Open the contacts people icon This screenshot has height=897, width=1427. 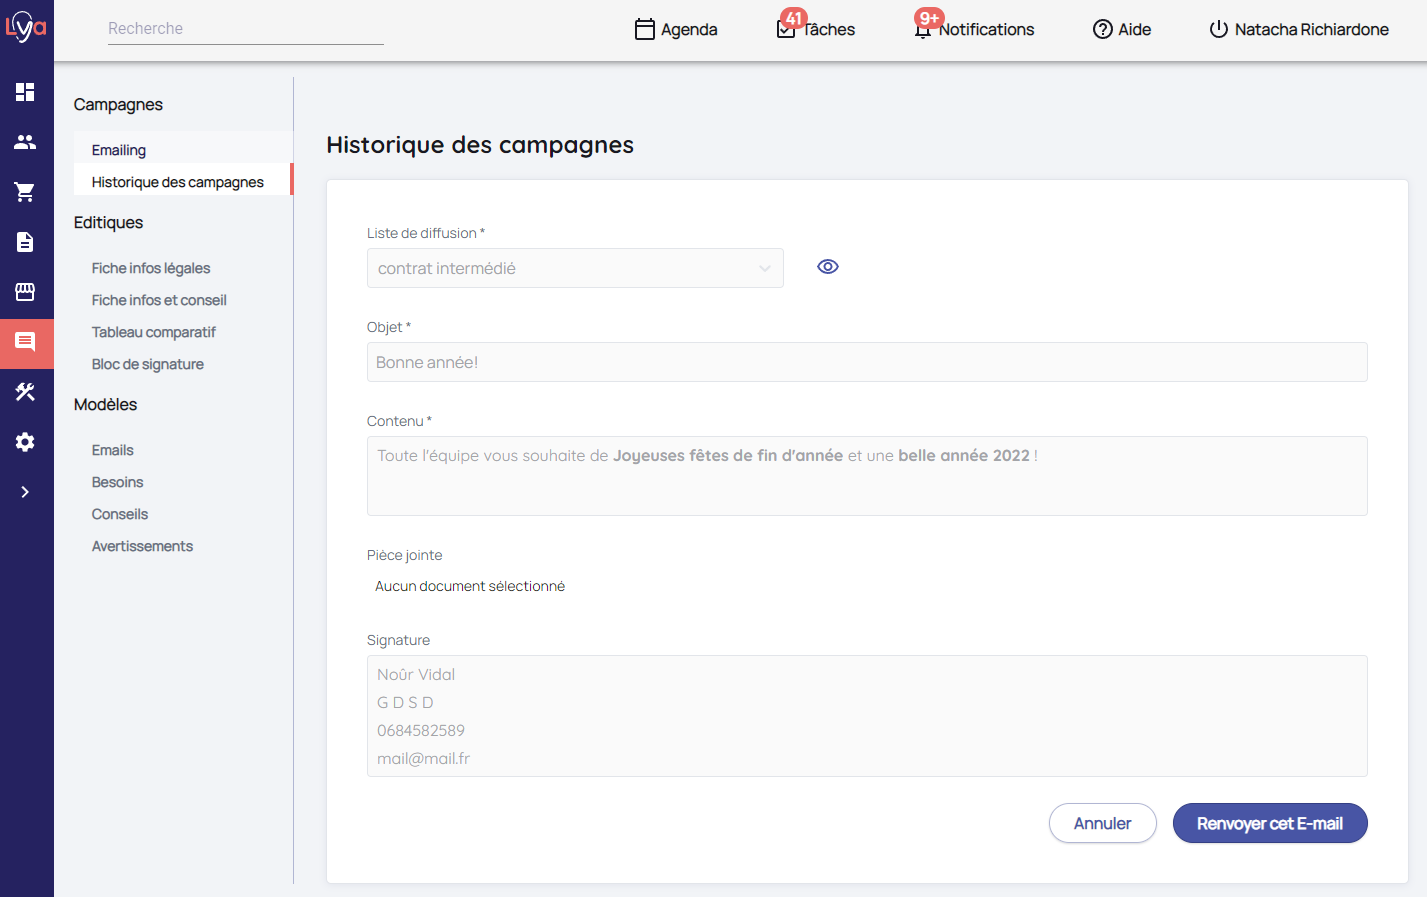point(25,142)
